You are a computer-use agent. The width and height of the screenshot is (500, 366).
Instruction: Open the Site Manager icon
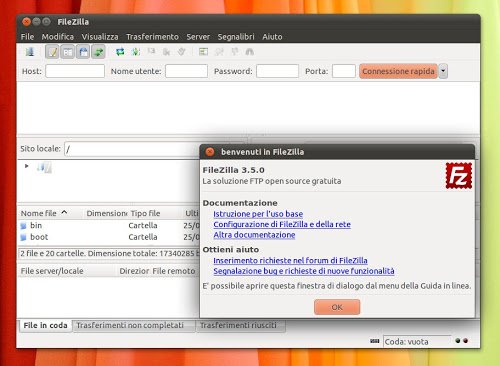pyautogui.click(x=30, y=52)
